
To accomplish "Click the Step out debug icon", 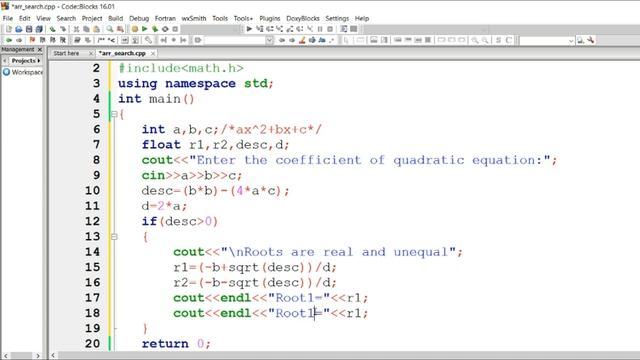I will point(290,29).
